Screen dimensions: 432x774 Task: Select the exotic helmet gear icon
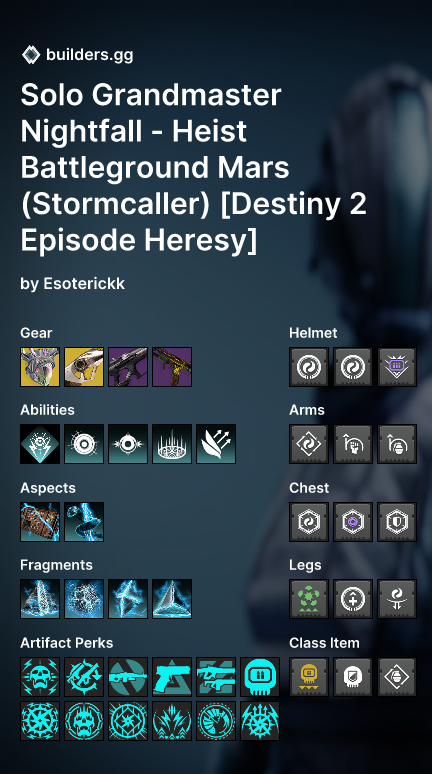pyautogui.click(x=40, y=367)
